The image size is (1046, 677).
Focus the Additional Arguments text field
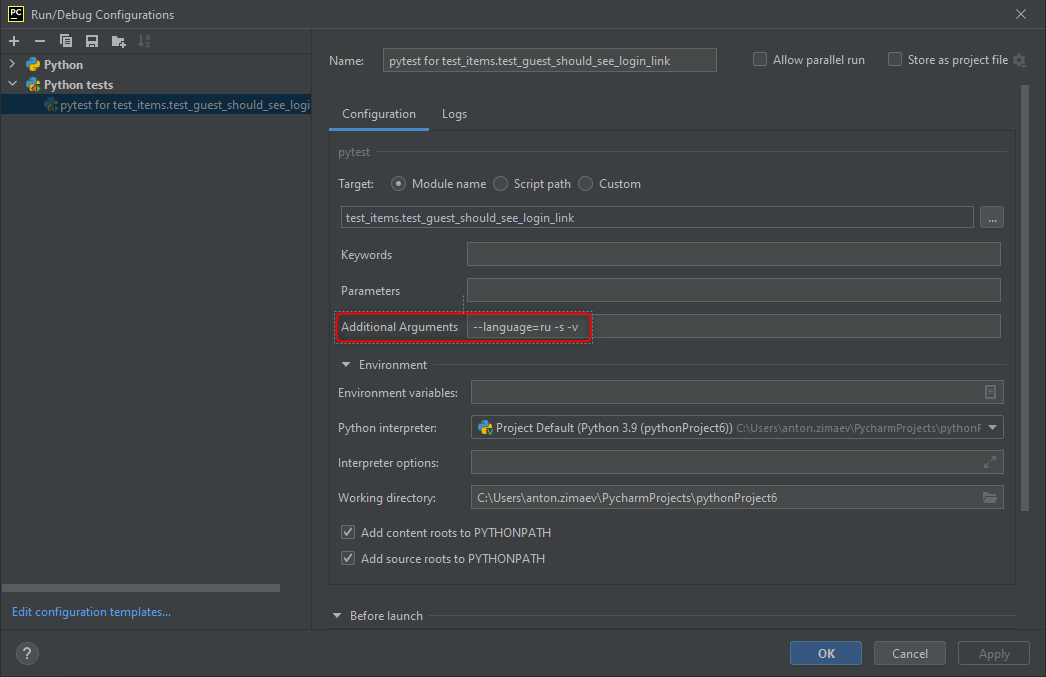pos(734,326)
